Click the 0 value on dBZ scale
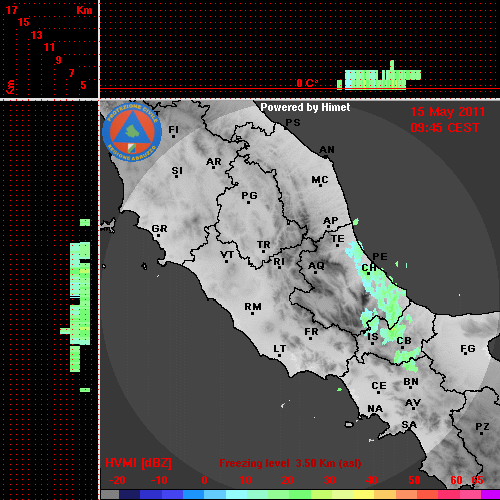Screen dimensions: 500x500 (x=204, y=480)
